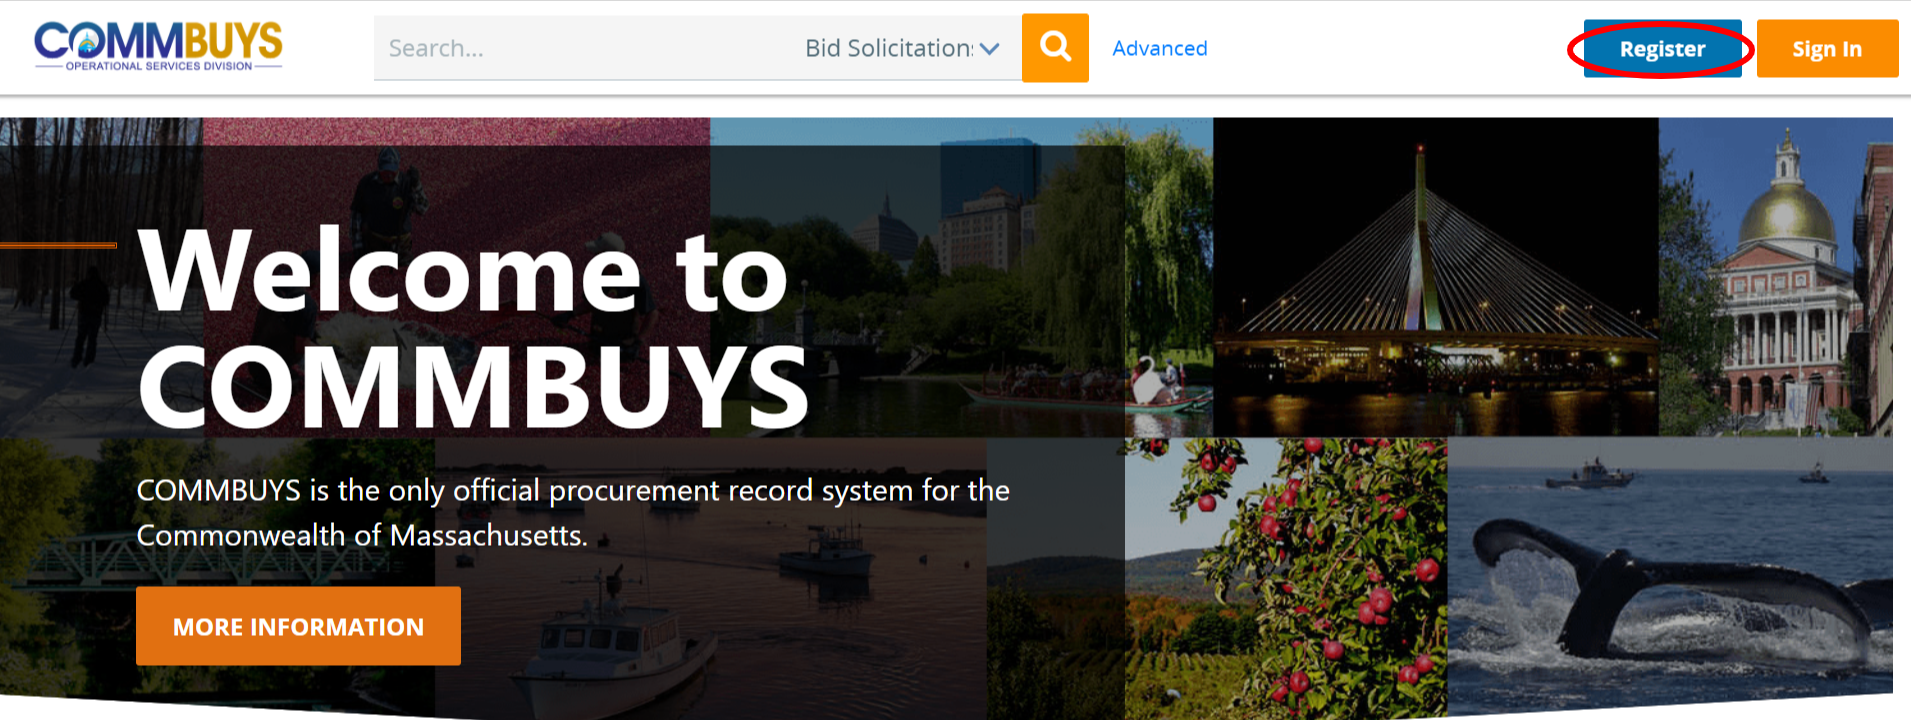Click inside the Search text field

tap(585, 48)
